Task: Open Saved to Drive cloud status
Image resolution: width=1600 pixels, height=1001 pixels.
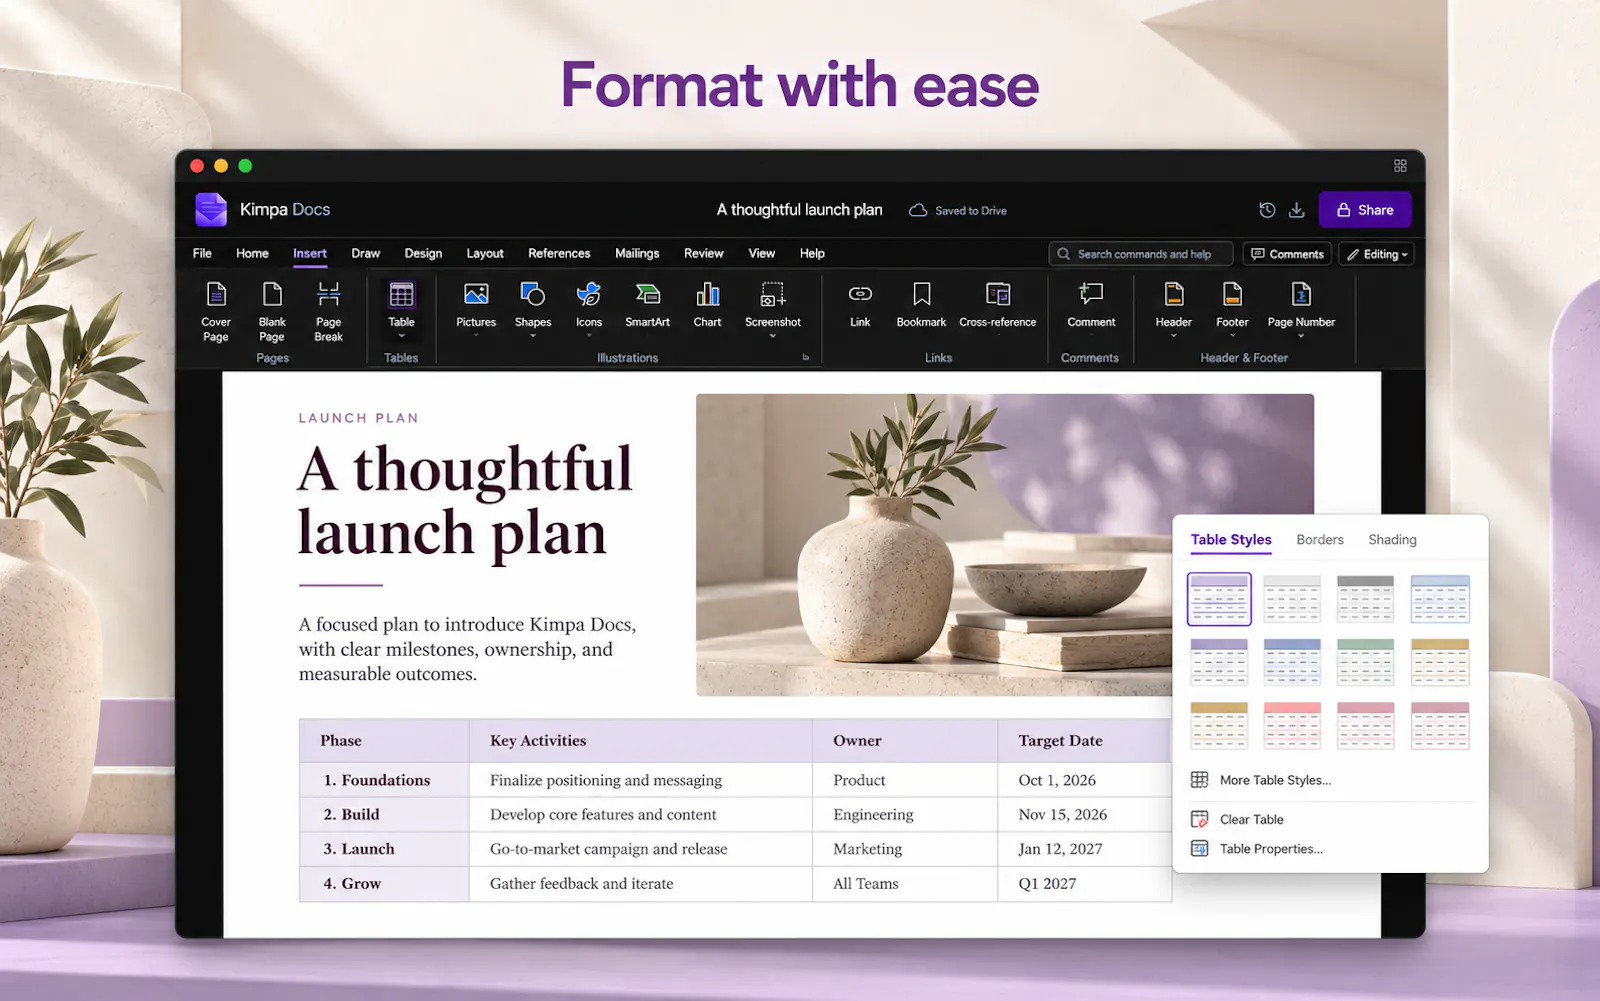Action: [x=958, y=210]
